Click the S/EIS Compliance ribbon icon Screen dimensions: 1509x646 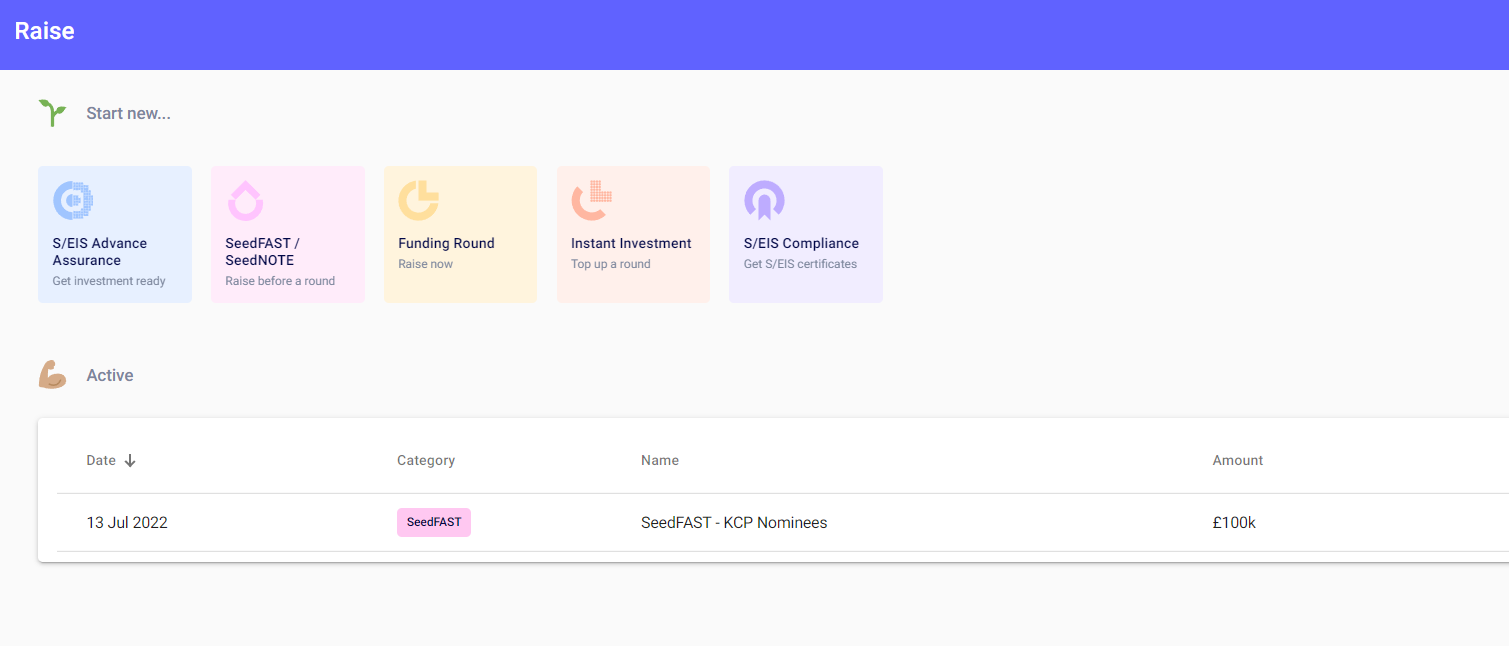point(764,200)
